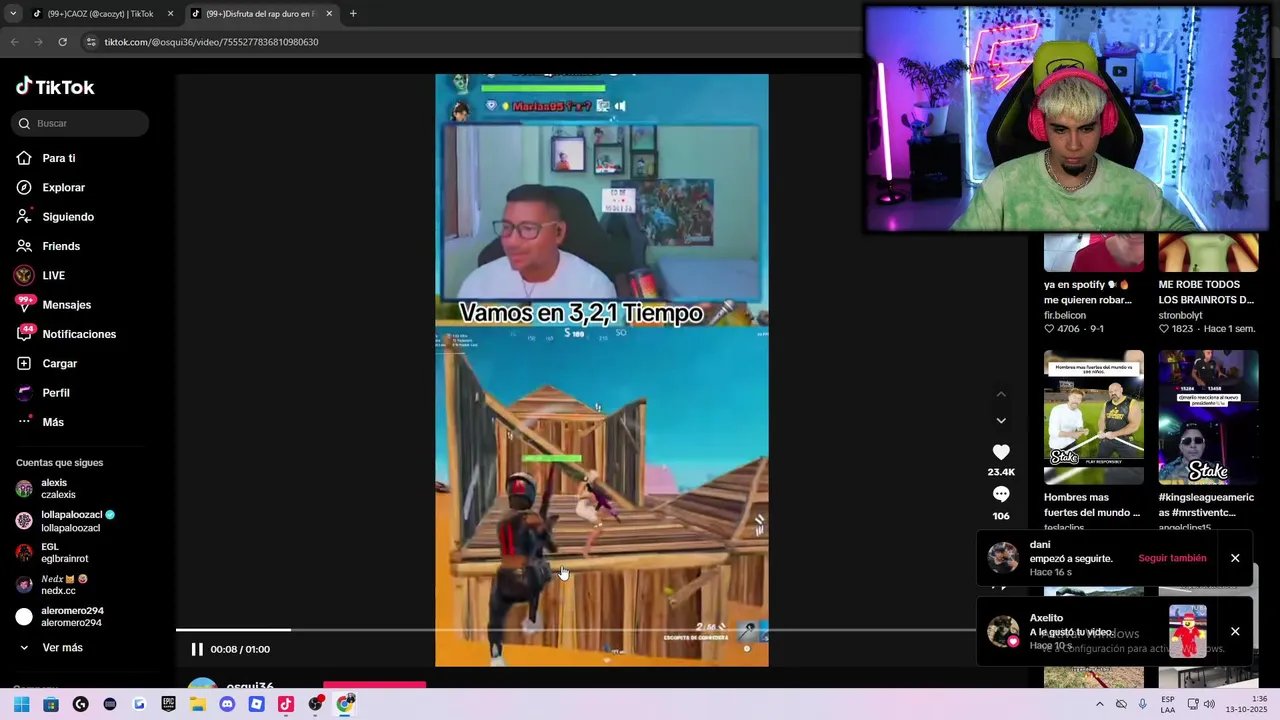Viewport: 1280px width, 720px height.
Task: Click the magnifier icon in search box
Action: coord(24,123)
